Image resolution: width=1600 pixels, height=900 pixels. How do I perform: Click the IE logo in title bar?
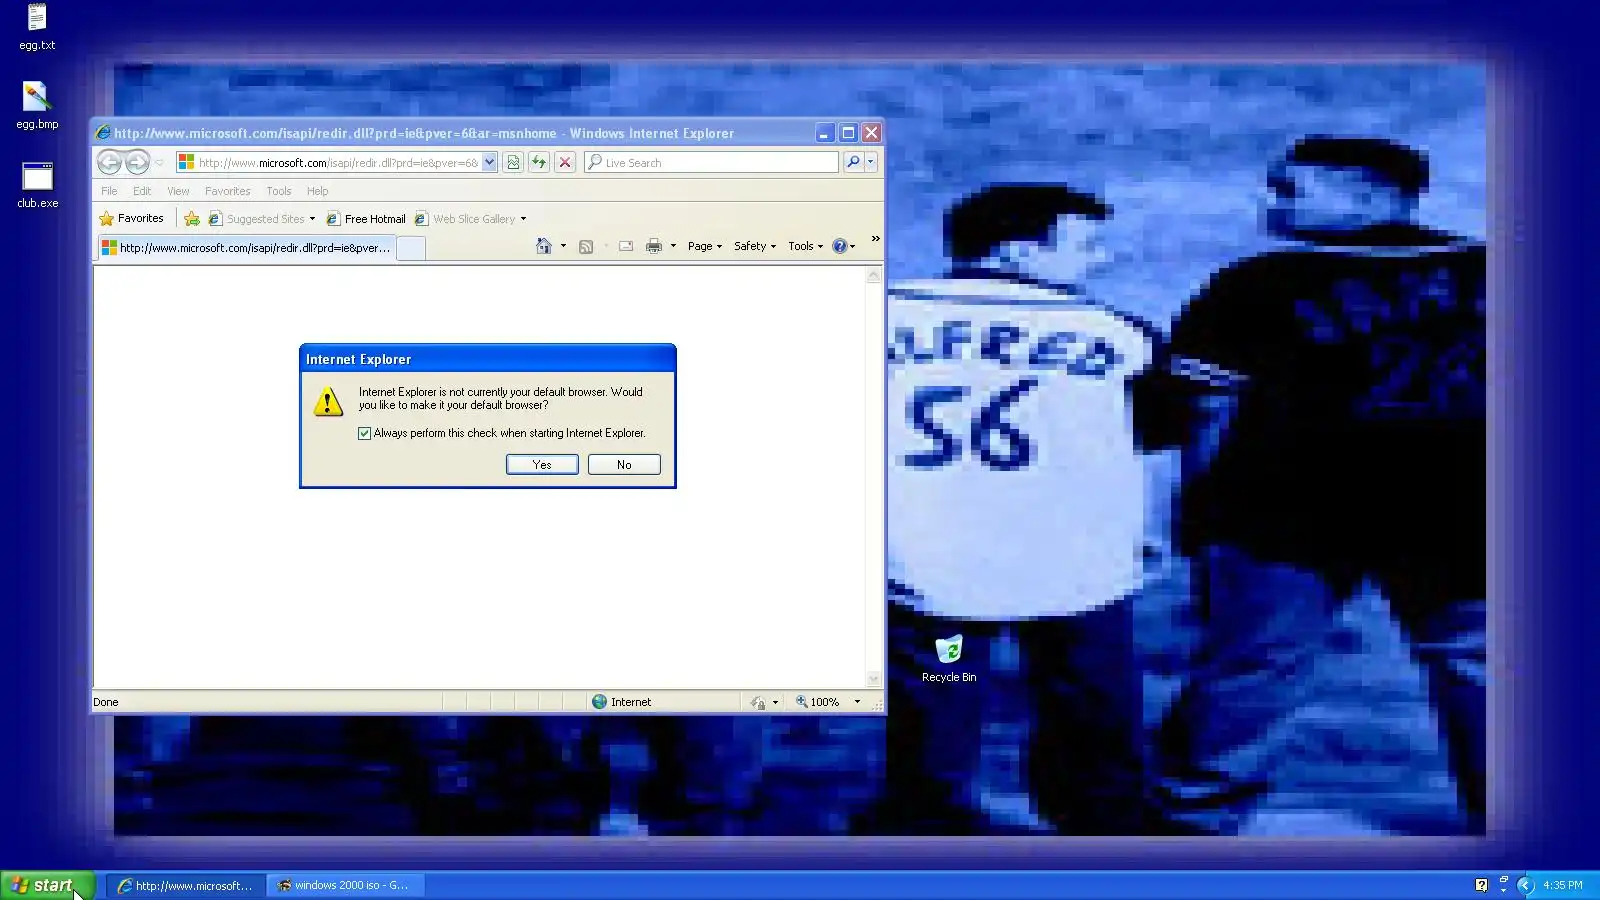[103, 133]
